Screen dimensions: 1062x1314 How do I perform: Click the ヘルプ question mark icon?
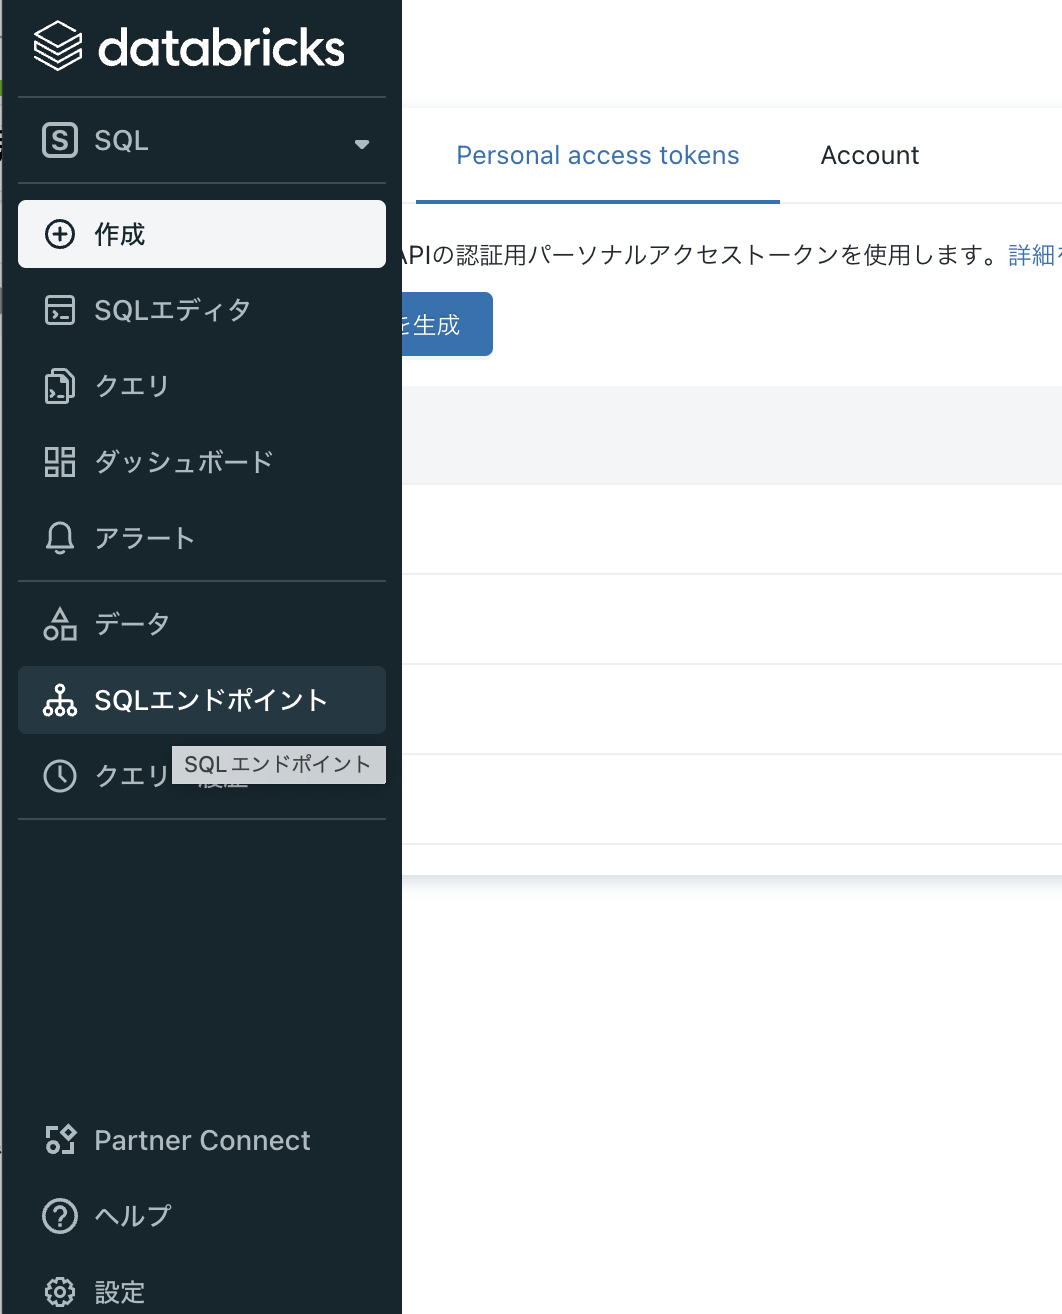[60, 1216]
